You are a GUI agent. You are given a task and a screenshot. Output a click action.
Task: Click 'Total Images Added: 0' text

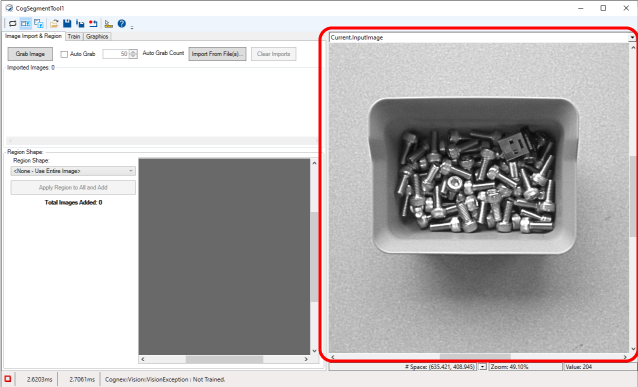(73, 202)
